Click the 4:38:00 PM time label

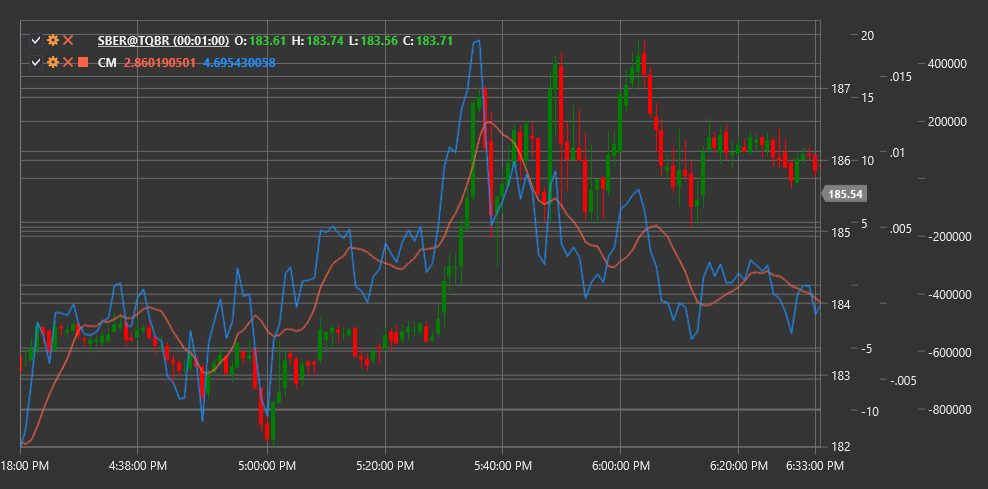coord(137,466)
